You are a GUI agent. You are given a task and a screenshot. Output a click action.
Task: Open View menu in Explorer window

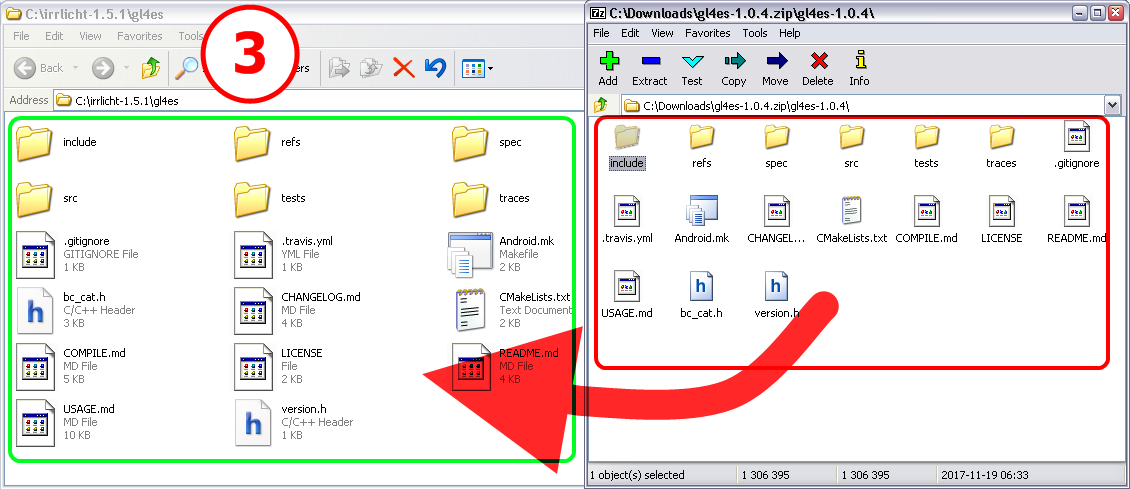pos(90,36)
